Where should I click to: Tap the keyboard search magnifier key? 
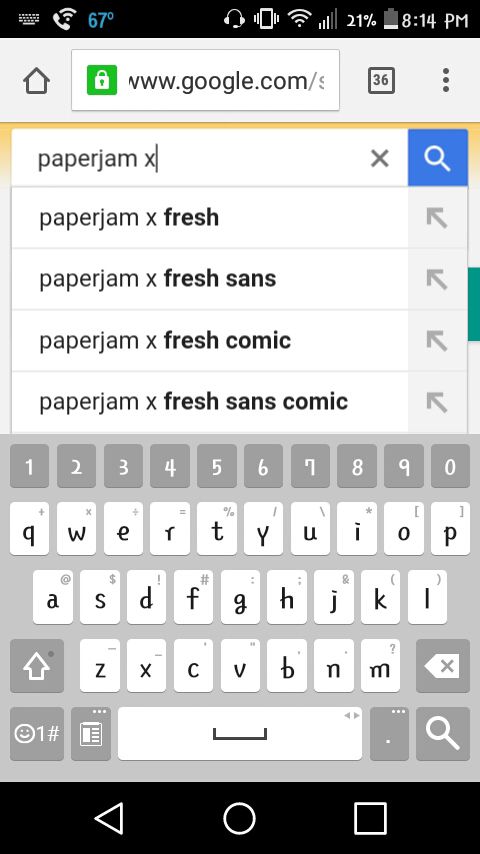tap(442, 734)
